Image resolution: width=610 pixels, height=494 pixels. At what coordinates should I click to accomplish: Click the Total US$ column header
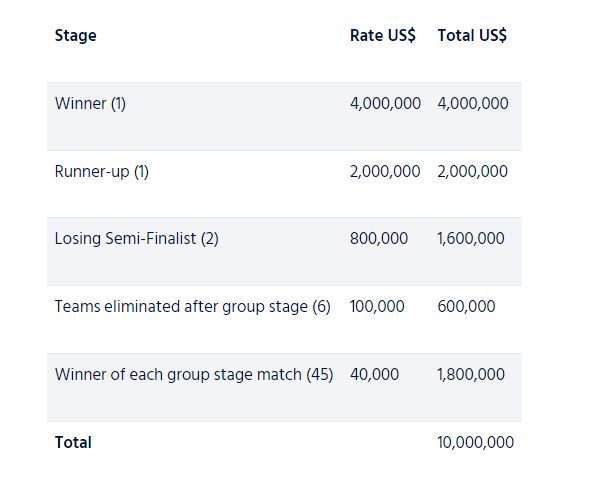(472, 36)
